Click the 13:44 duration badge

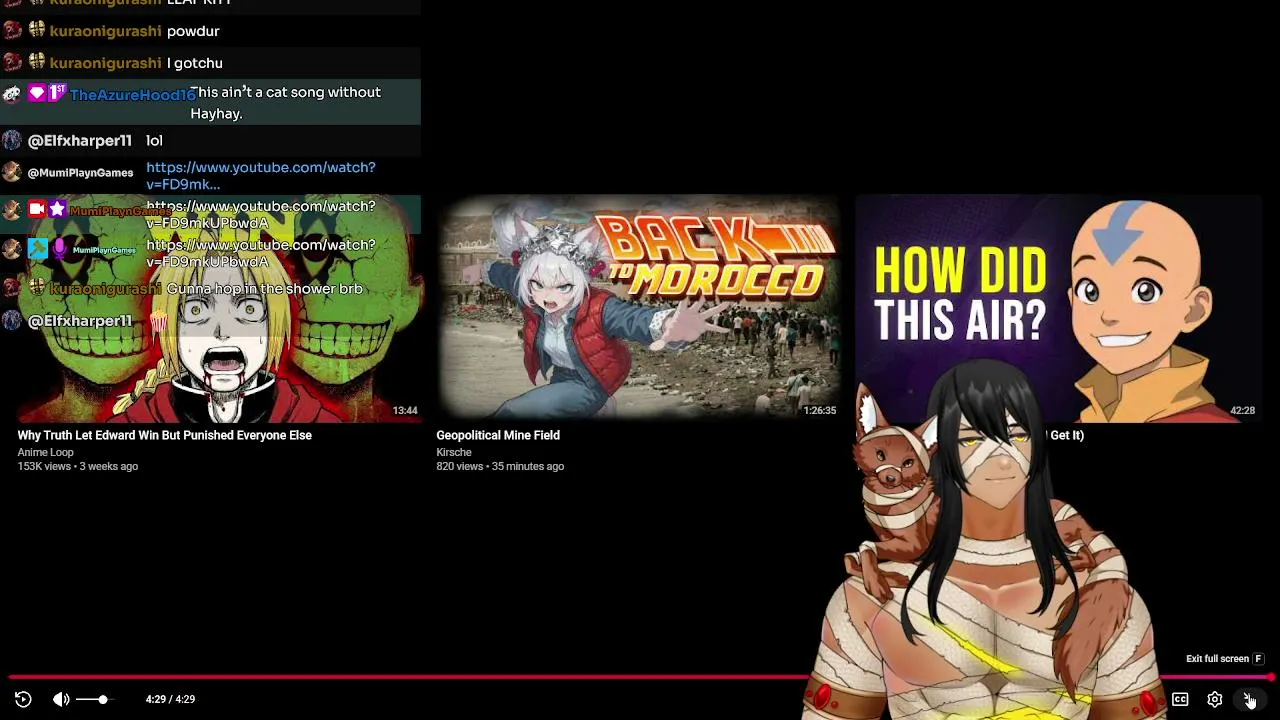tap(405, 410)
